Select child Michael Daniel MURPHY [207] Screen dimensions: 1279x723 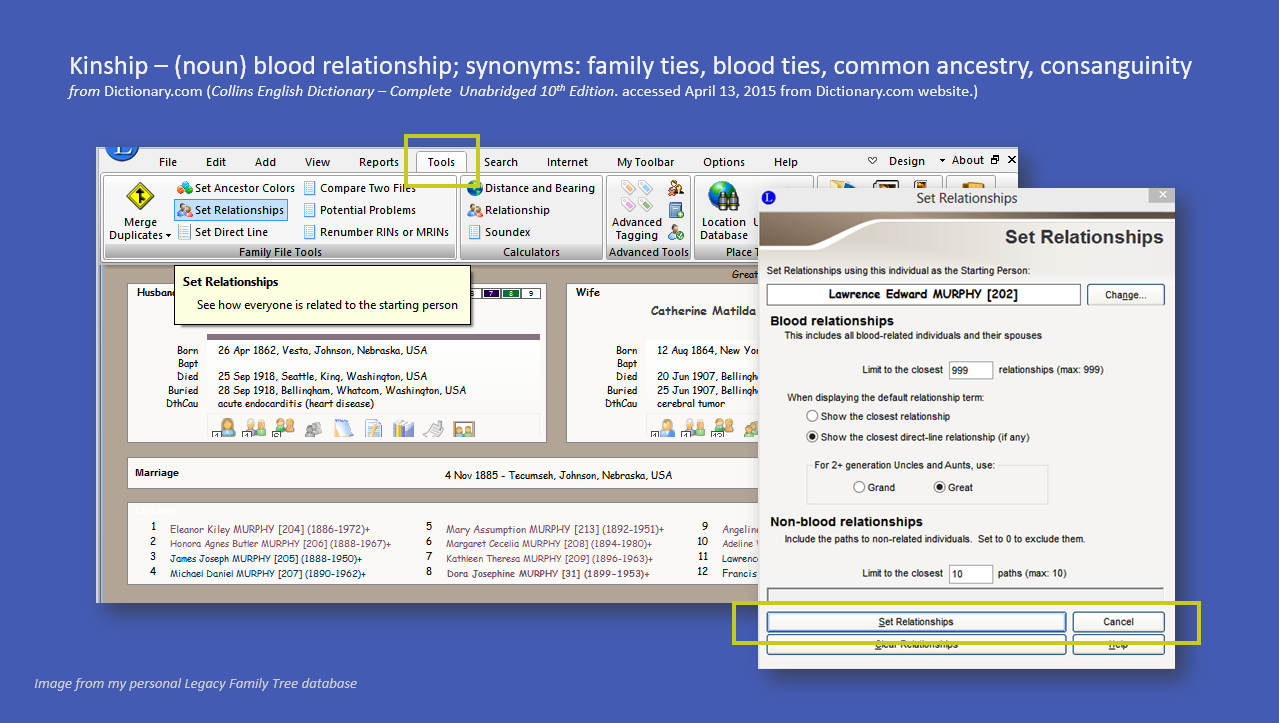[x=268, y=574]
